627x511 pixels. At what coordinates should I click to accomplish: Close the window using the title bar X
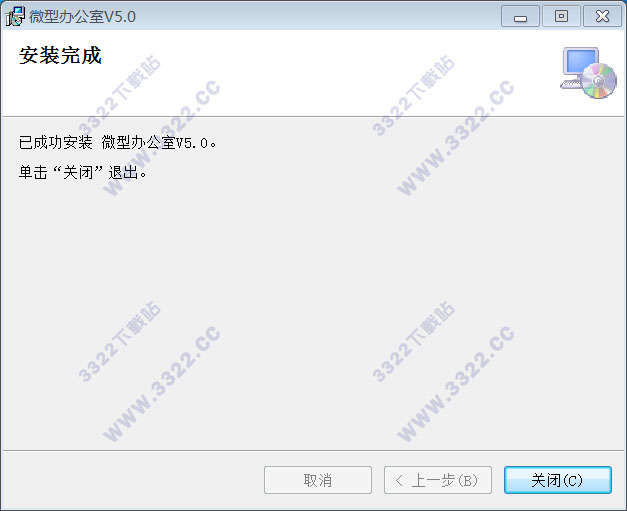(x=602, y=16)
